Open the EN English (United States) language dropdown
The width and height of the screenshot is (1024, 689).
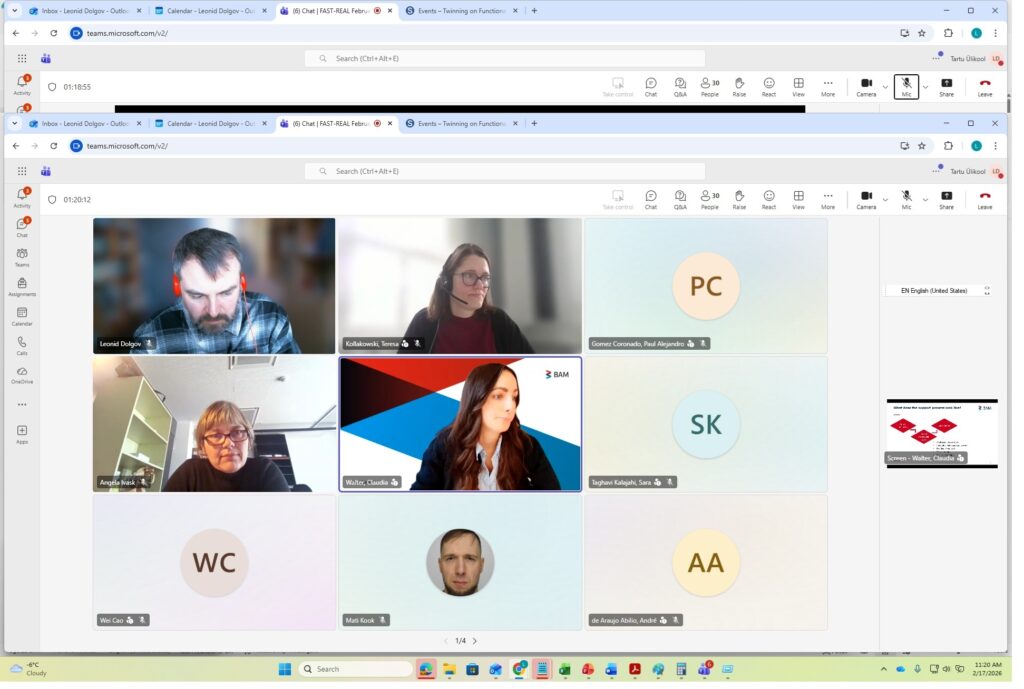click(x=938, y=291)
